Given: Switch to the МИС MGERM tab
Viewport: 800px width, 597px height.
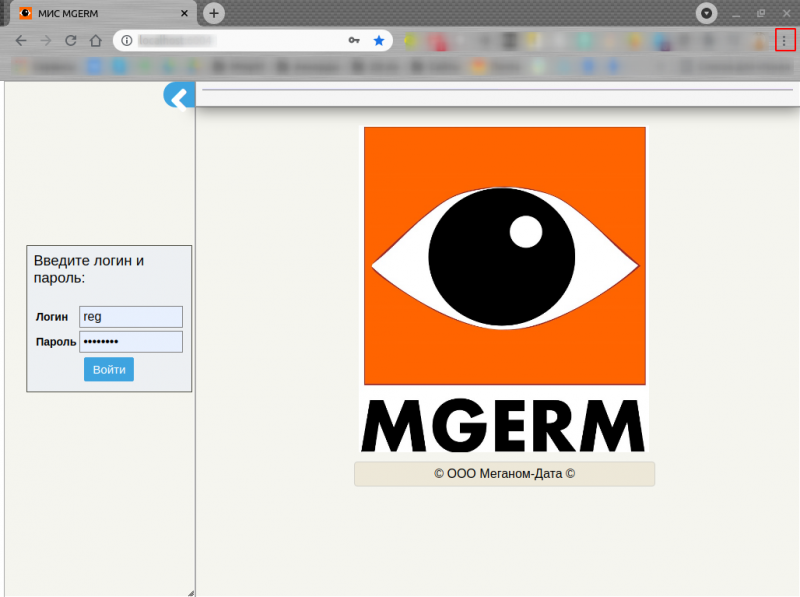Looking at the screenshot, I should tap(90, 14).
